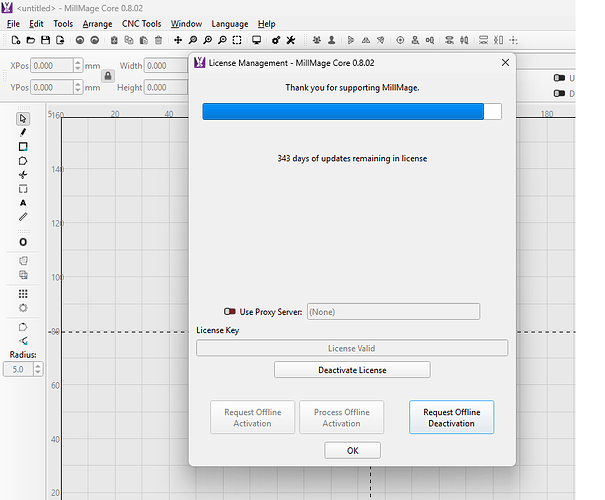Screen dimensions: 605x500
Task: Open the File menu
Action: tap(13, 24)
